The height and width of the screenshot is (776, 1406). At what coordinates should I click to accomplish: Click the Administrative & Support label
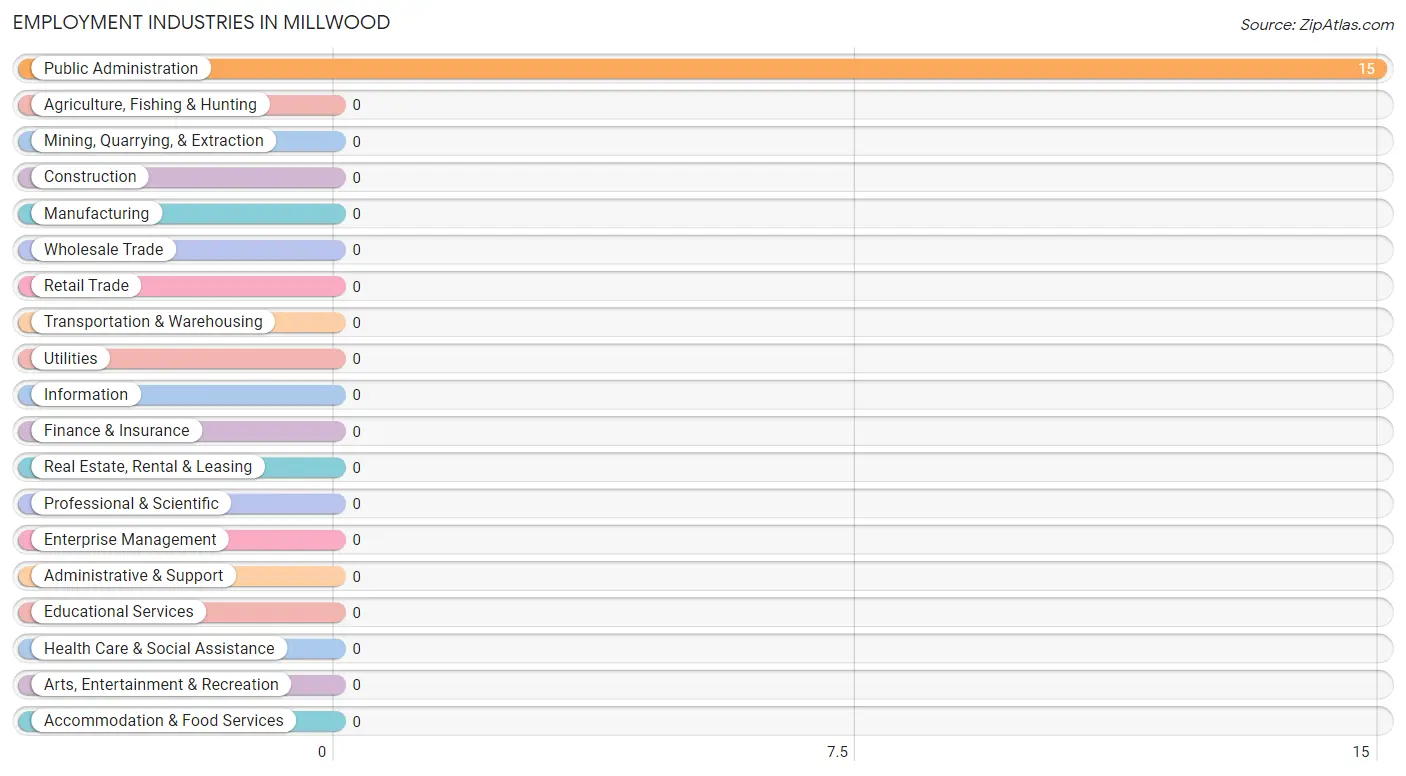tap(134, 575)
